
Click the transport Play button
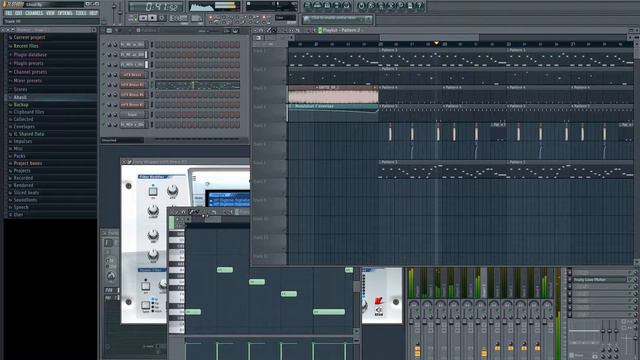143,18
